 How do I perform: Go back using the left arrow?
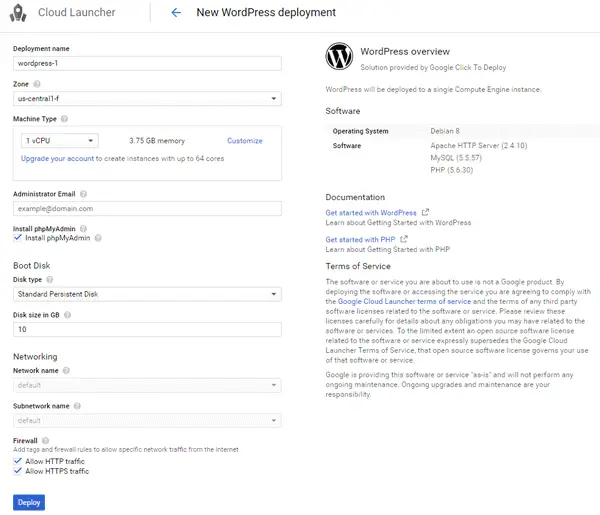tap(176, 13)
